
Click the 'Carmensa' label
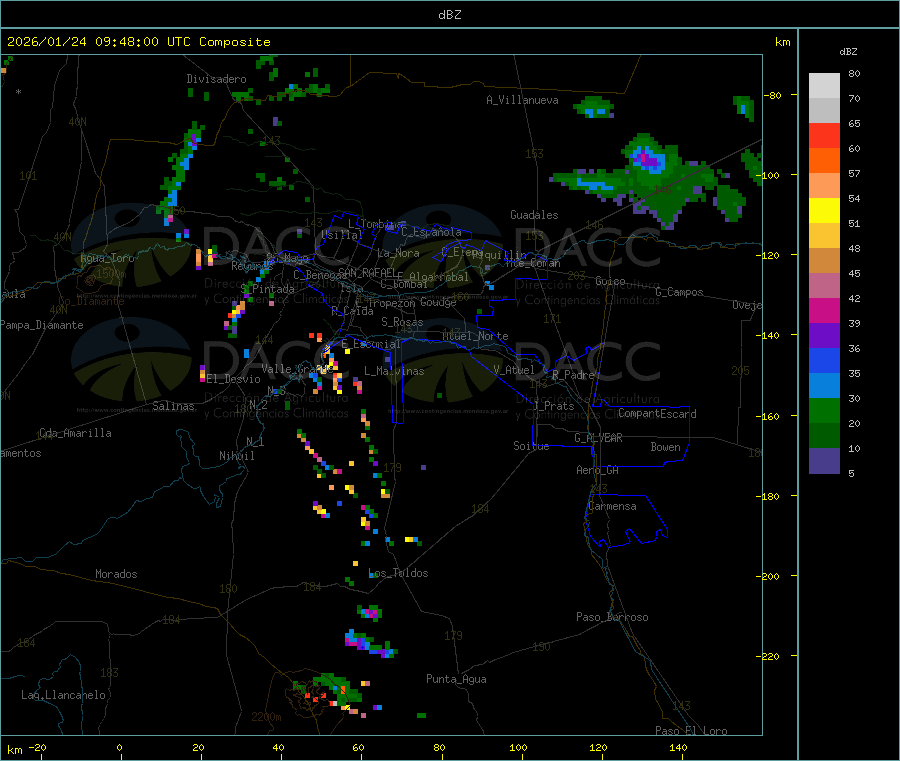click(612, 506)
